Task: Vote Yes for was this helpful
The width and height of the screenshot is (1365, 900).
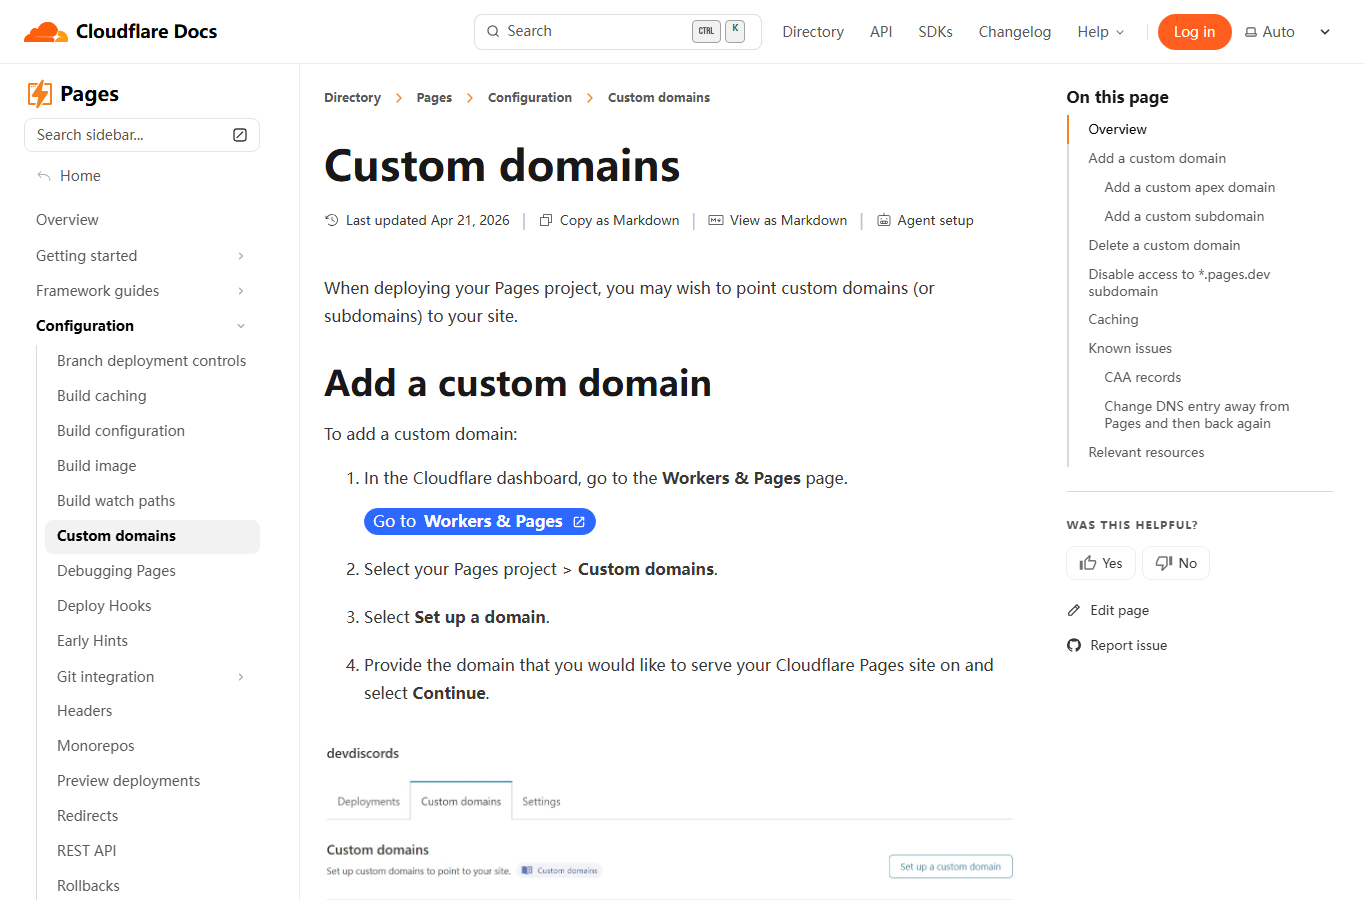Action: pyautogui.click(x=1101, y=563)
